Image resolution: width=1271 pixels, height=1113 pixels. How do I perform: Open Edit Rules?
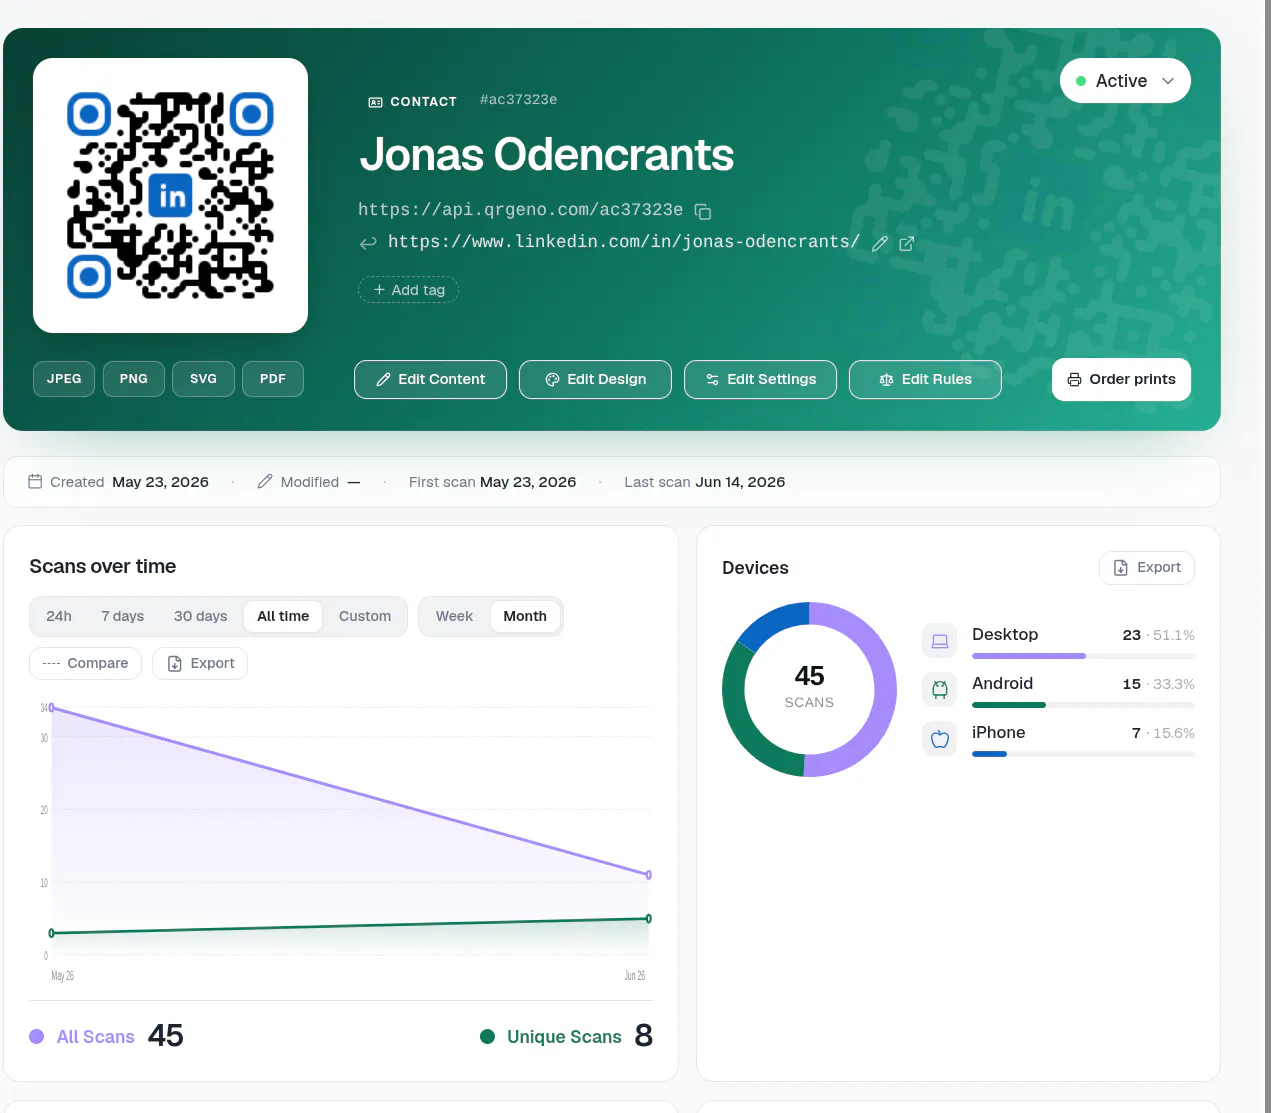(x=925, y=379)
